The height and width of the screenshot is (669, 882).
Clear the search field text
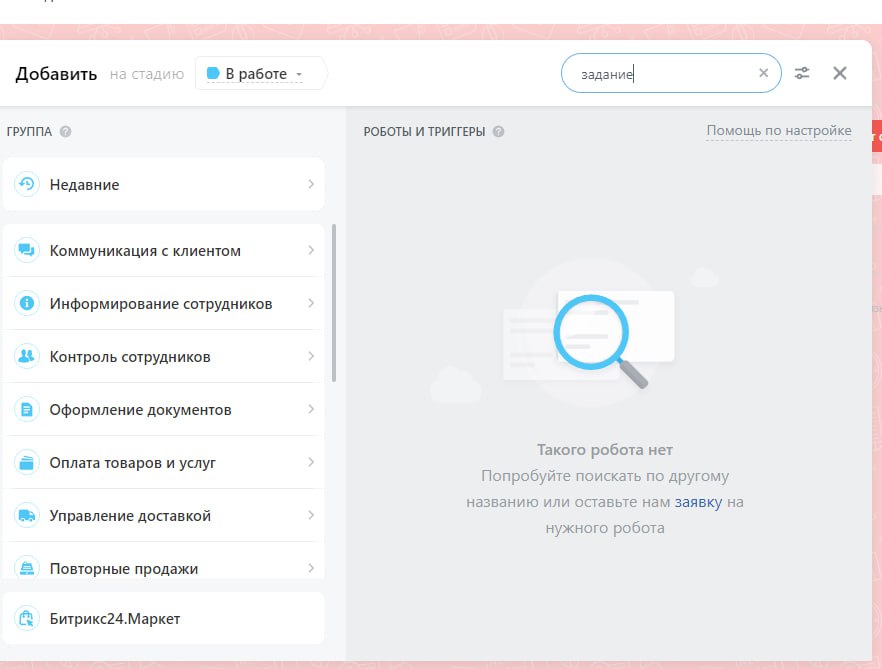(x=764, y=73)
